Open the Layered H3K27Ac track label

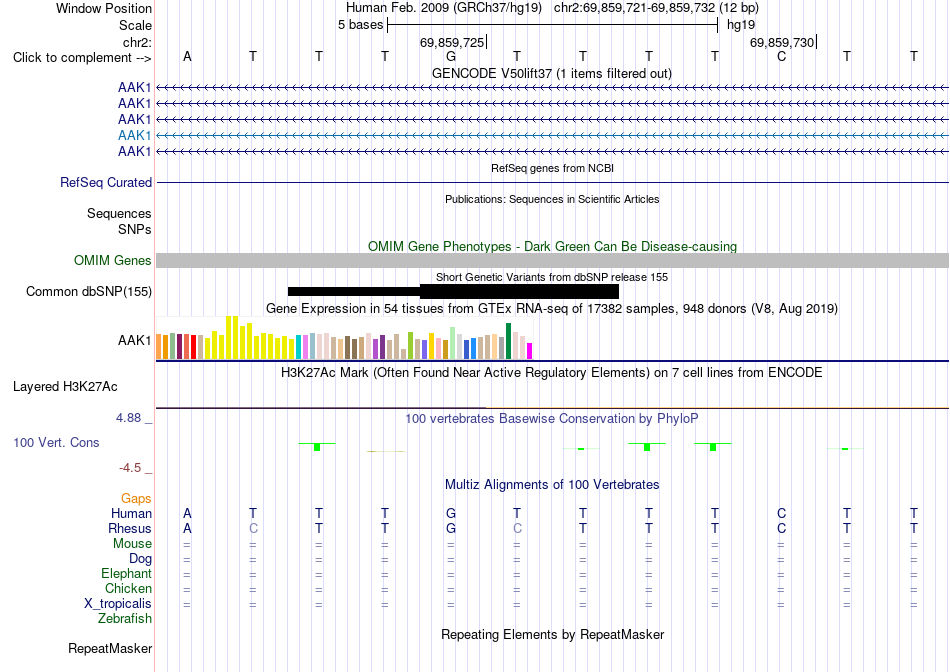tap(65, 387)
